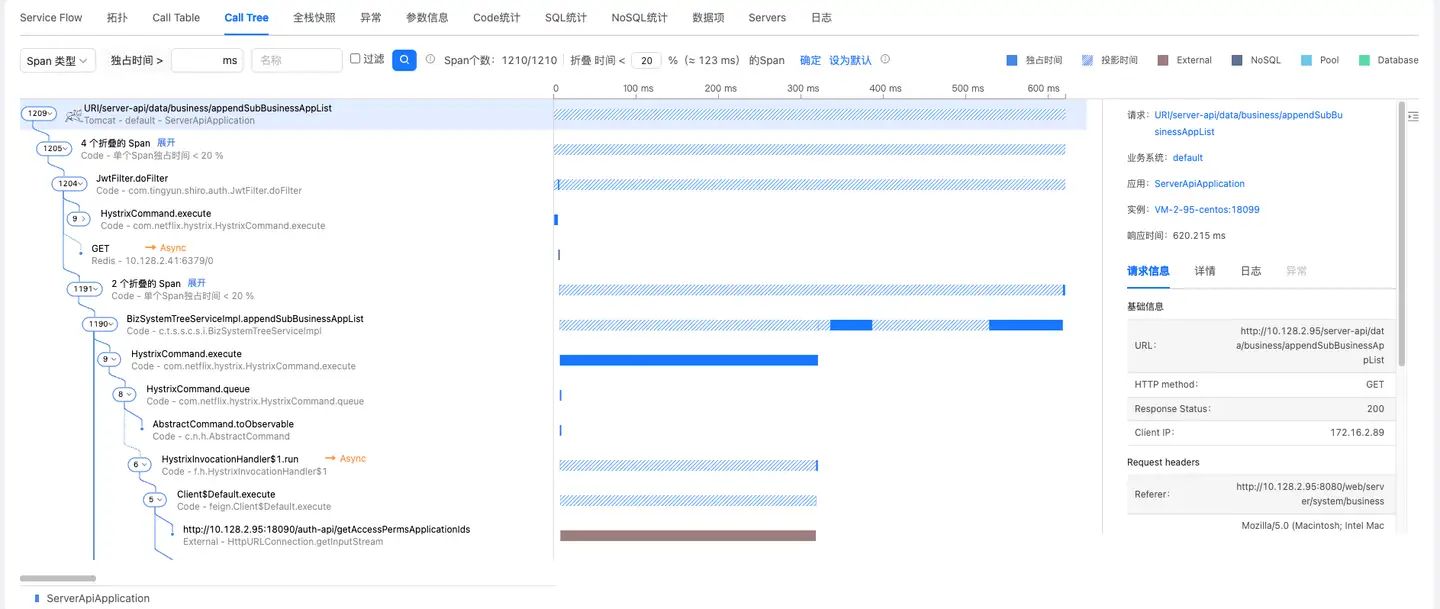Screen dimensions: 1440x609
Task: Switch to the SQL统计 tab
Action: click(565, 18)
